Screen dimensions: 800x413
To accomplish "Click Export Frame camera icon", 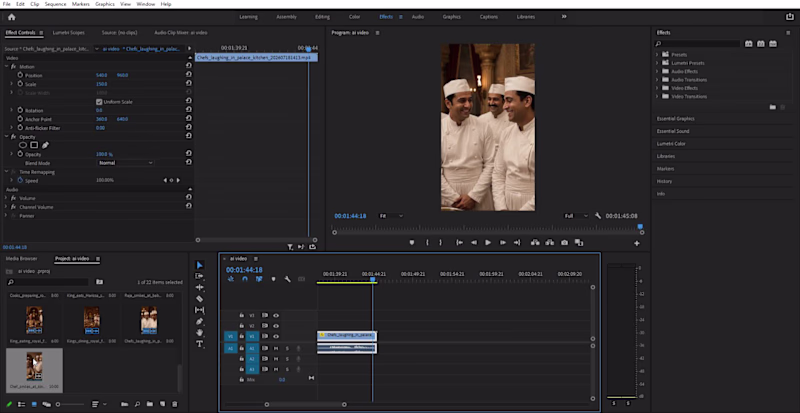I will click(564, 243).
